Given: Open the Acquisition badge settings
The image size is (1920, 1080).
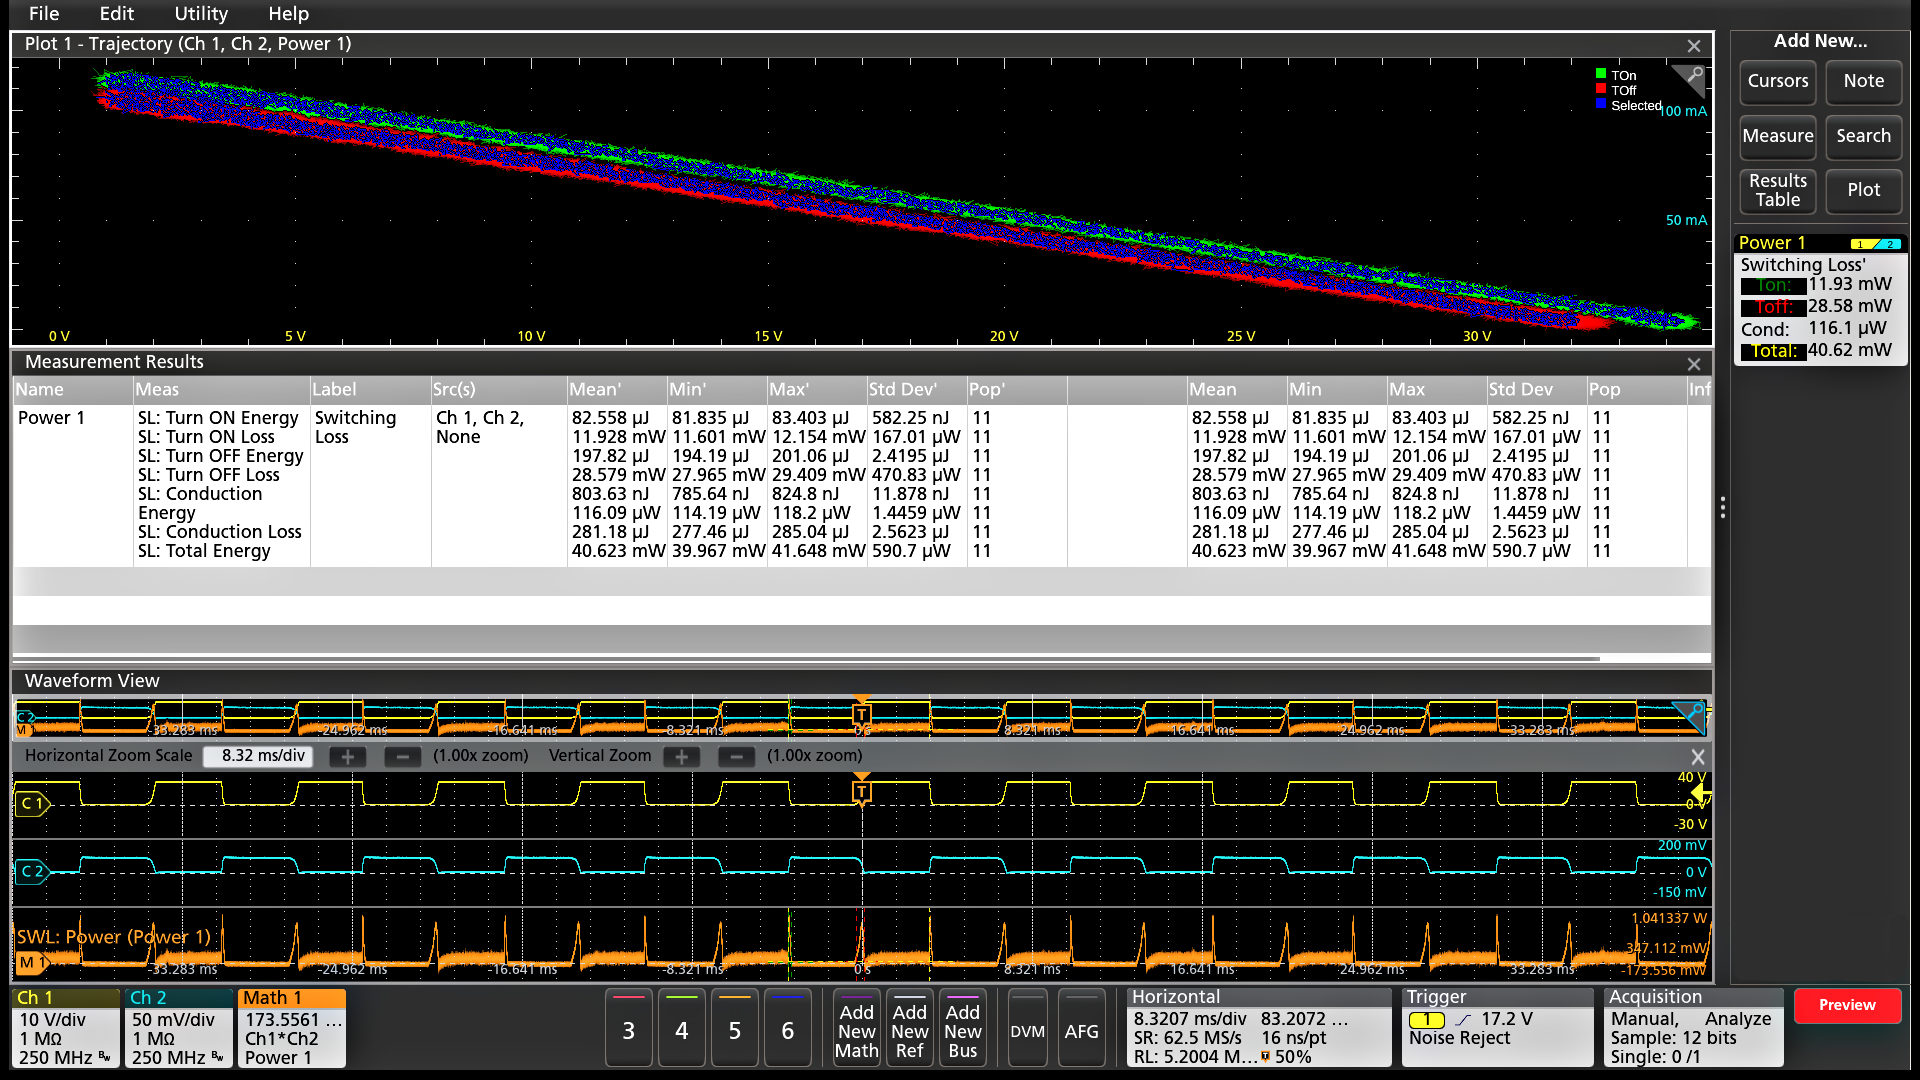Looking at the screenshot, I should (1692, 1028).
